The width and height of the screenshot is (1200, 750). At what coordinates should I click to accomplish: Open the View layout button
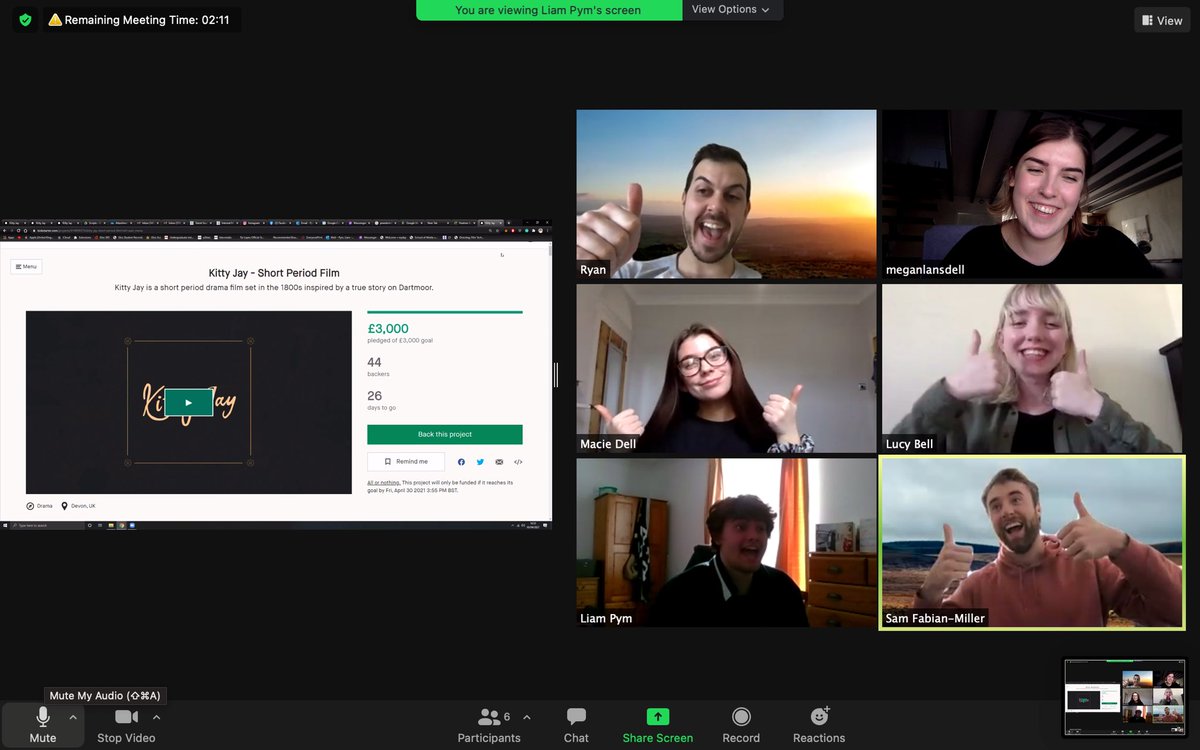[x=1161, y=20]
